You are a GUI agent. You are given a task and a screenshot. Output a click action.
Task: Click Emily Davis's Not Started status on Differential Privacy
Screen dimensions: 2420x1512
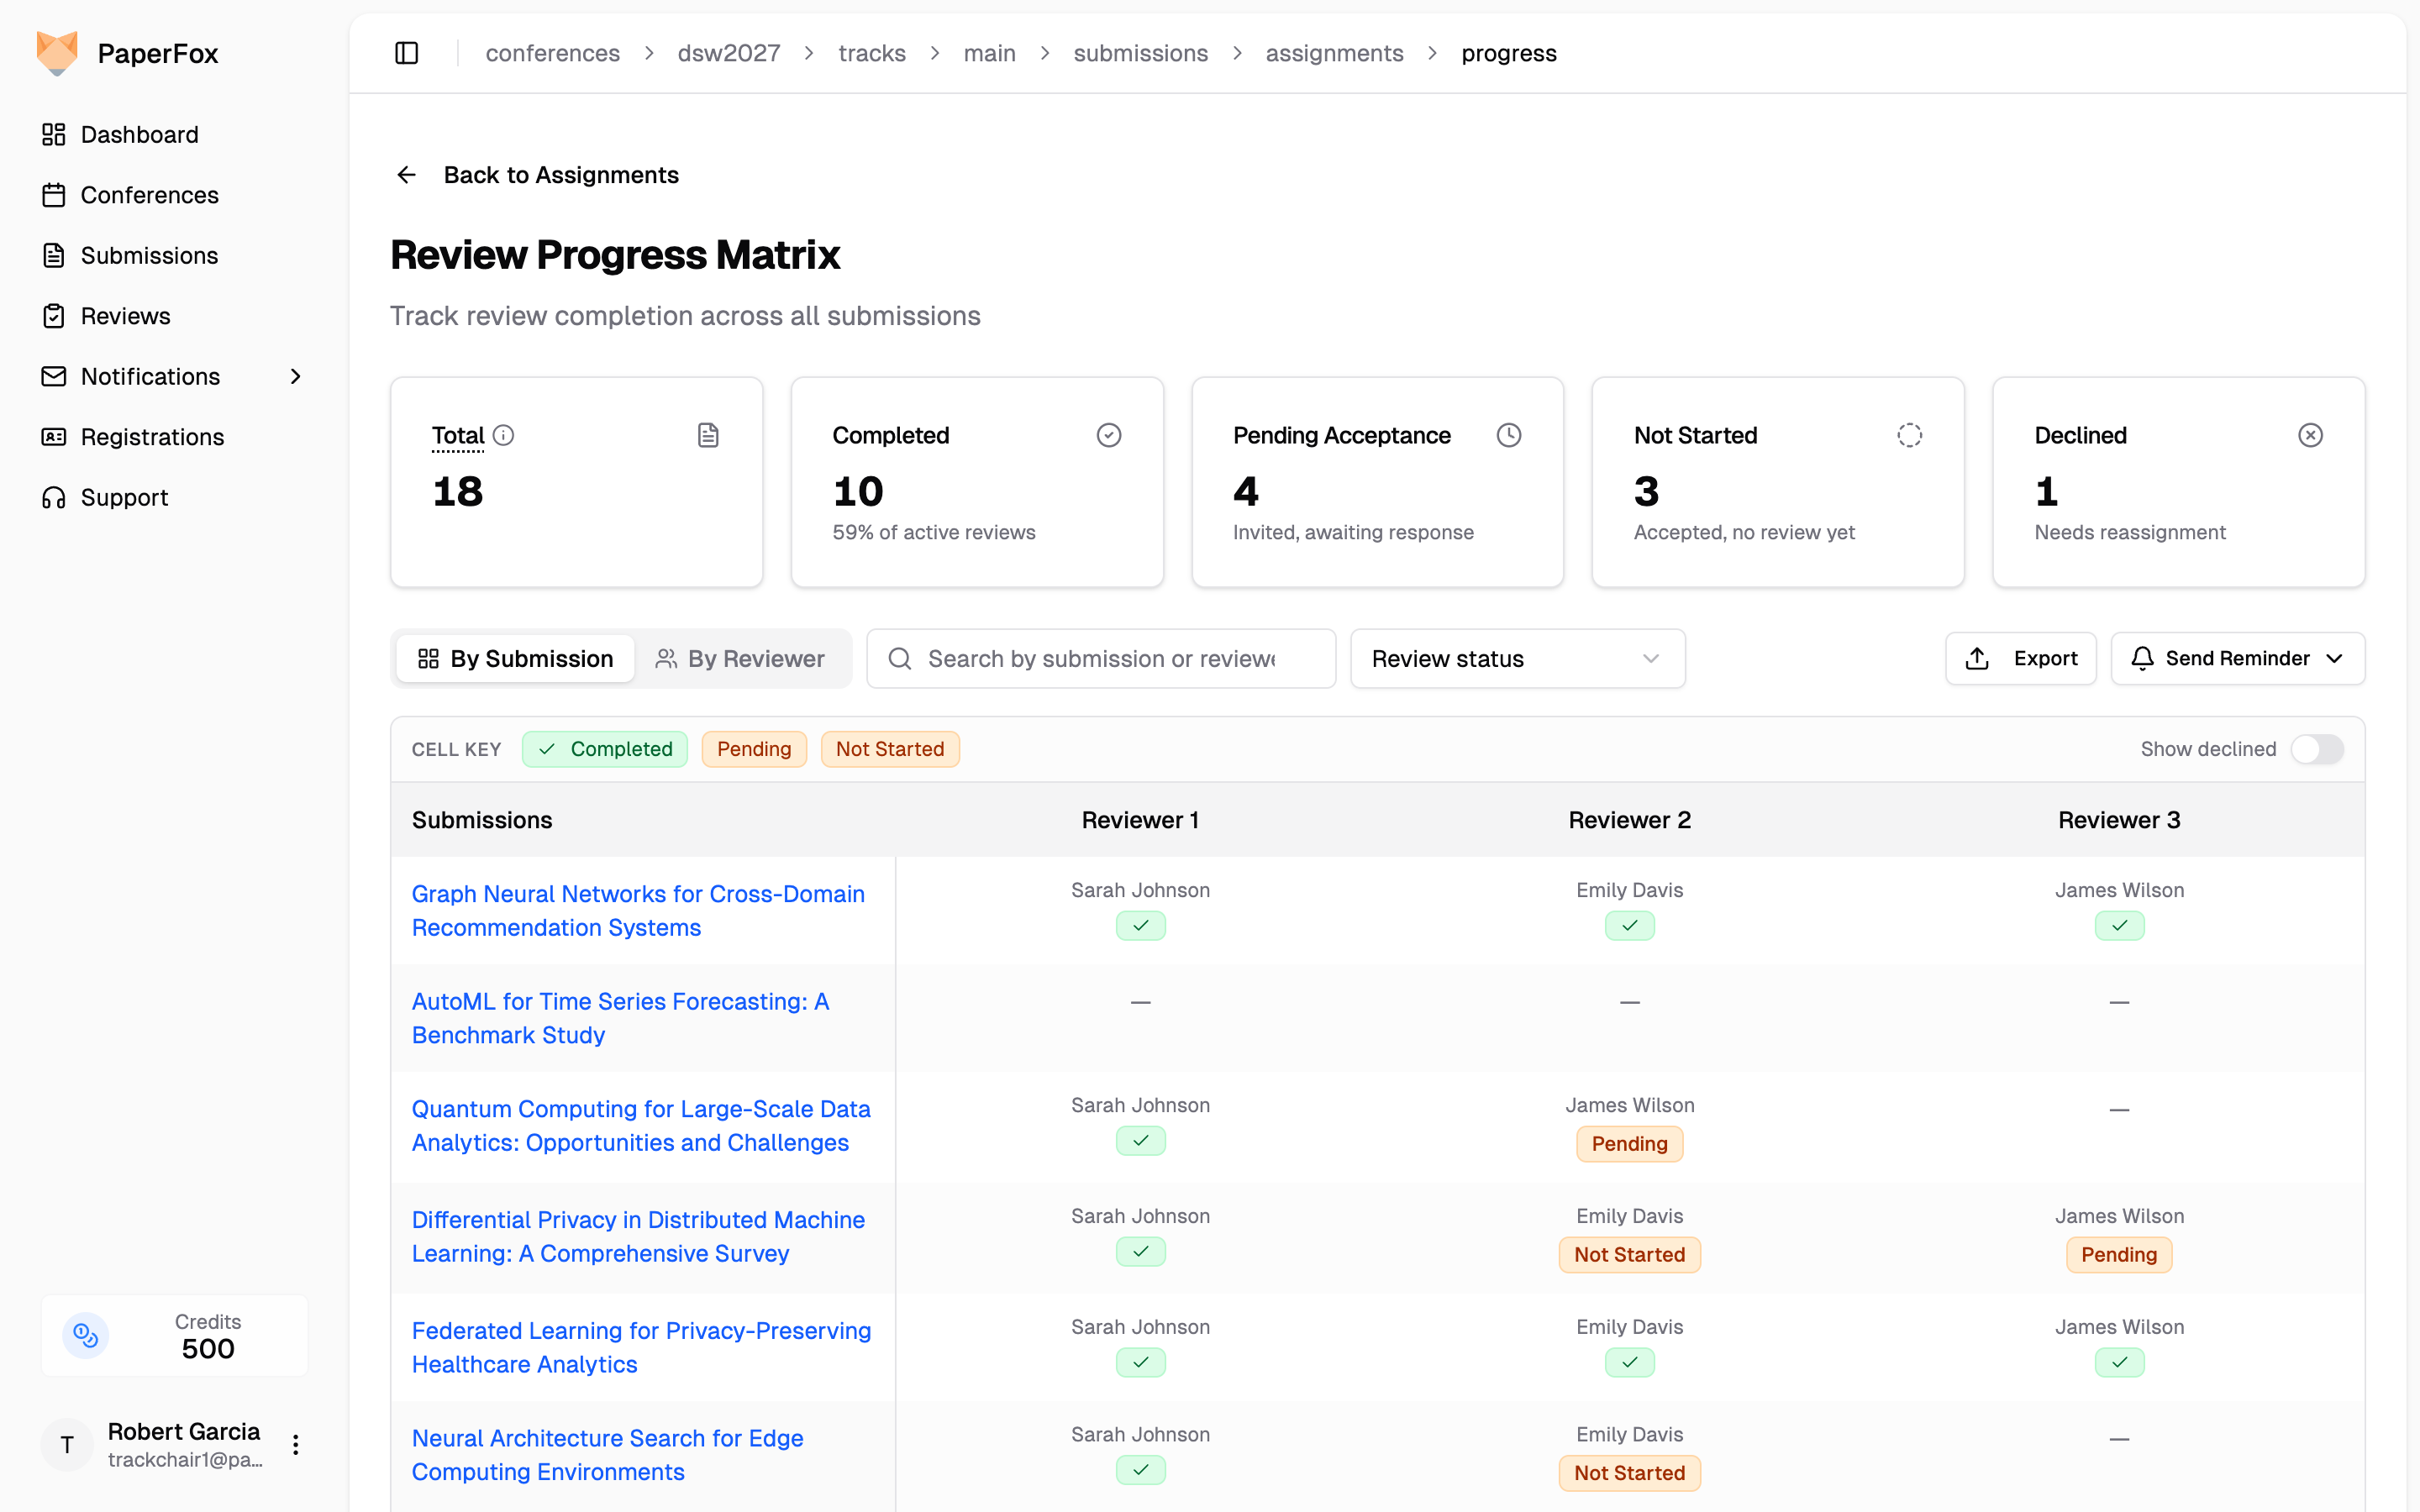tap(1629, 1254)
